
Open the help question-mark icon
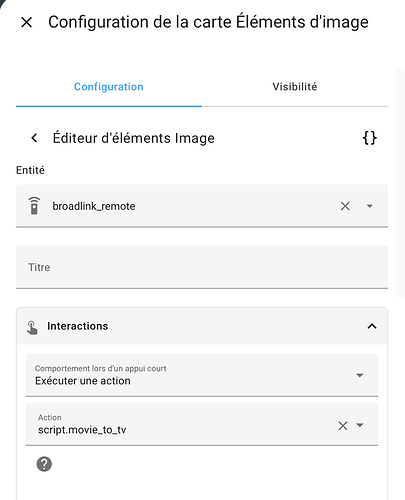click(44, 464)
